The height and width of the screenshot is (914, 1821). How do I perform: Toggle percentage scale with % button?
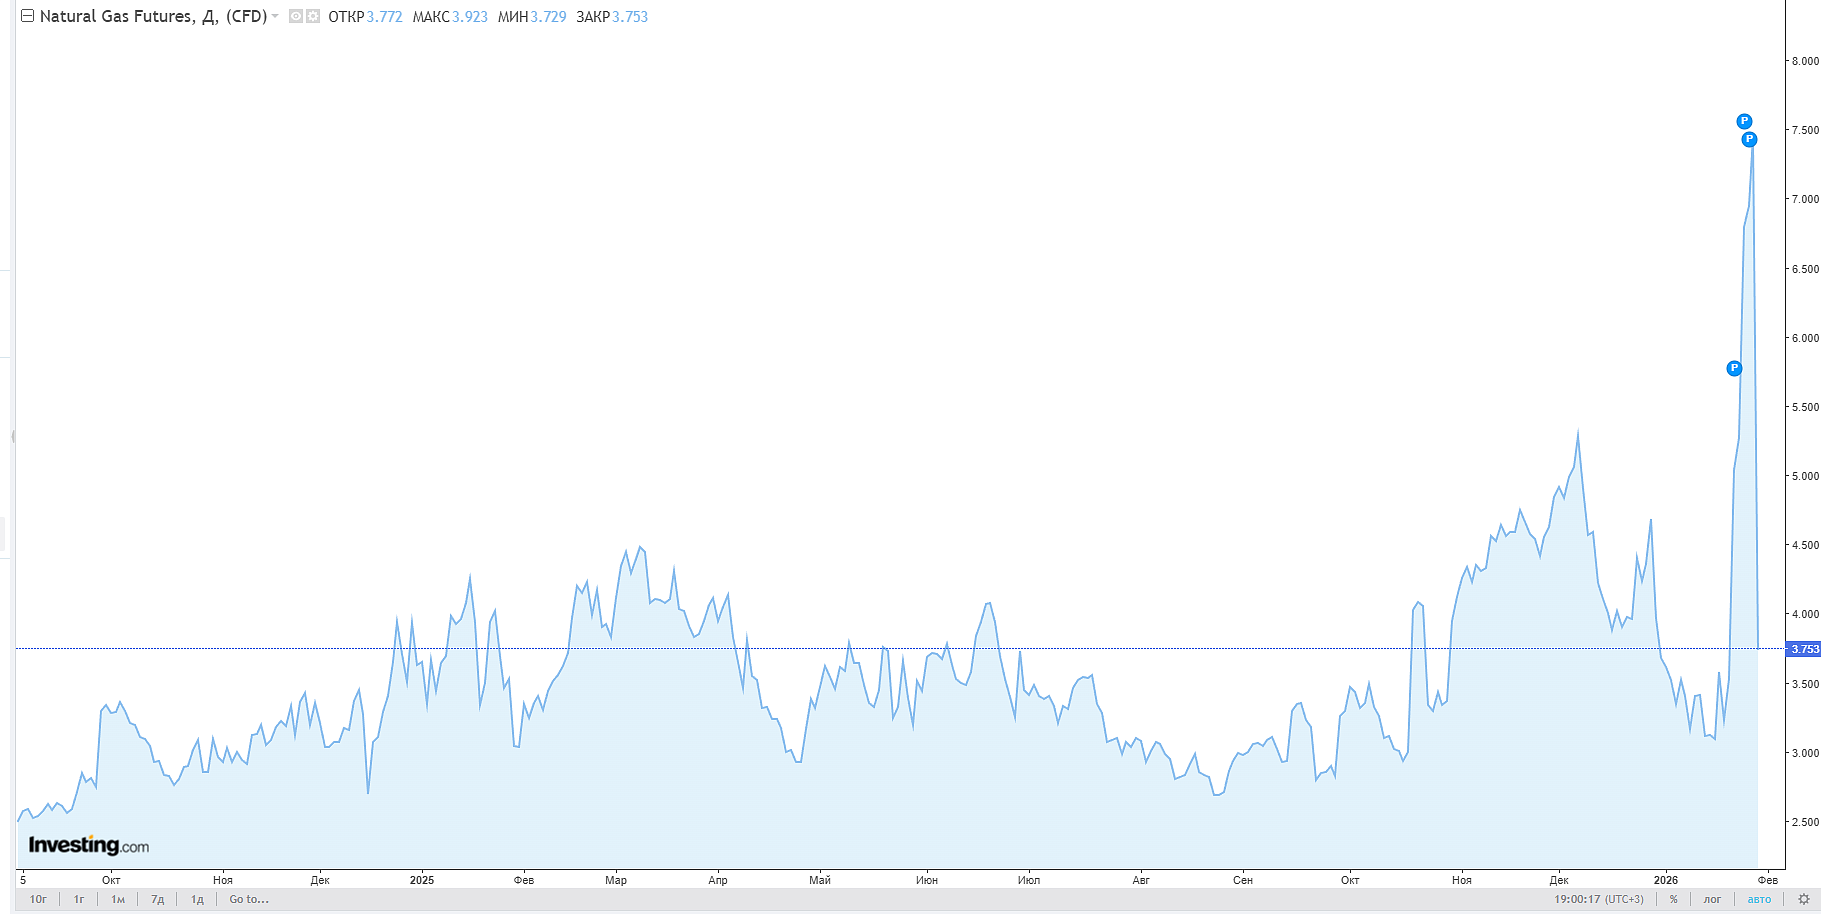click(x=1673, y=899)
